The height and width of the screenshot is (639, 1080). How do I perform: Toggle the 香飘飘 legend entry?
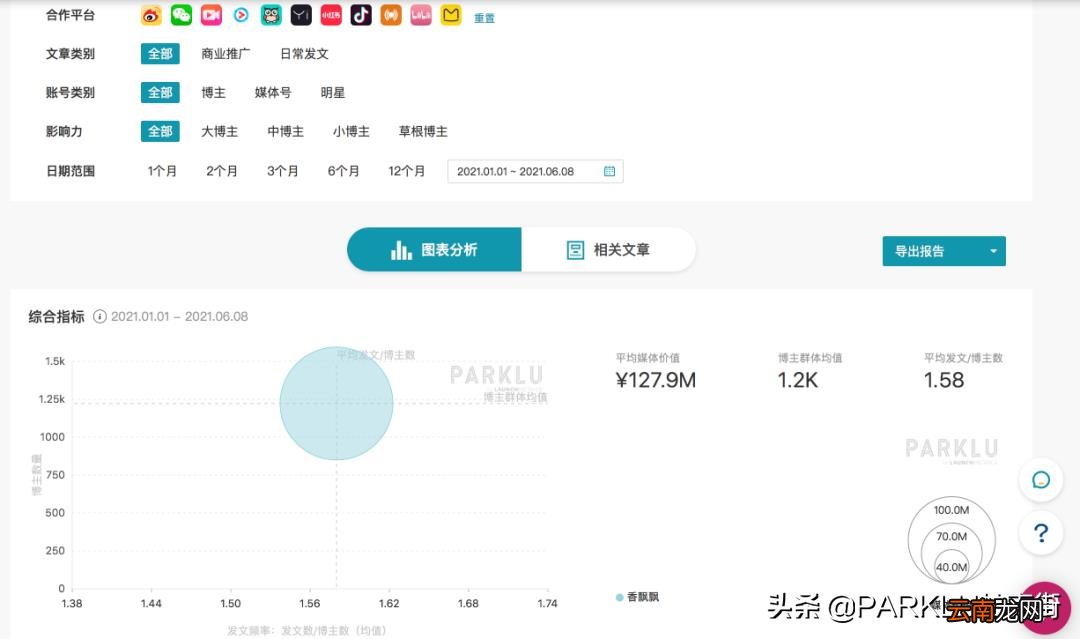tap(637, 597)
